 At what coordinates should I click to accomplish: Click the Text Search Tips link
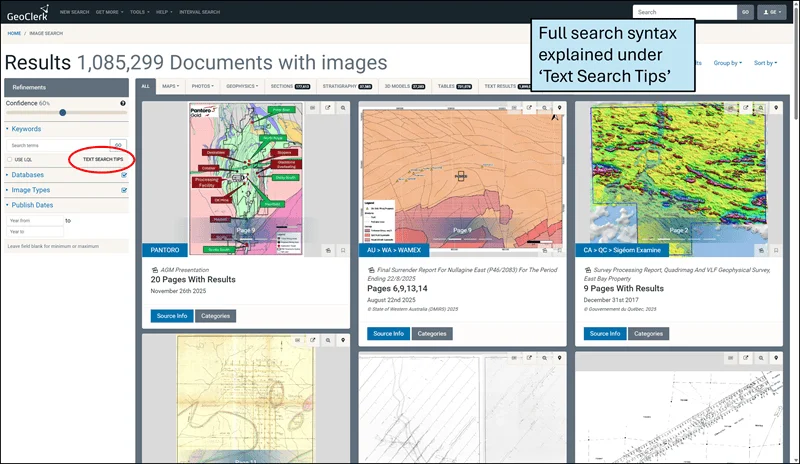[x=103, y=159]
